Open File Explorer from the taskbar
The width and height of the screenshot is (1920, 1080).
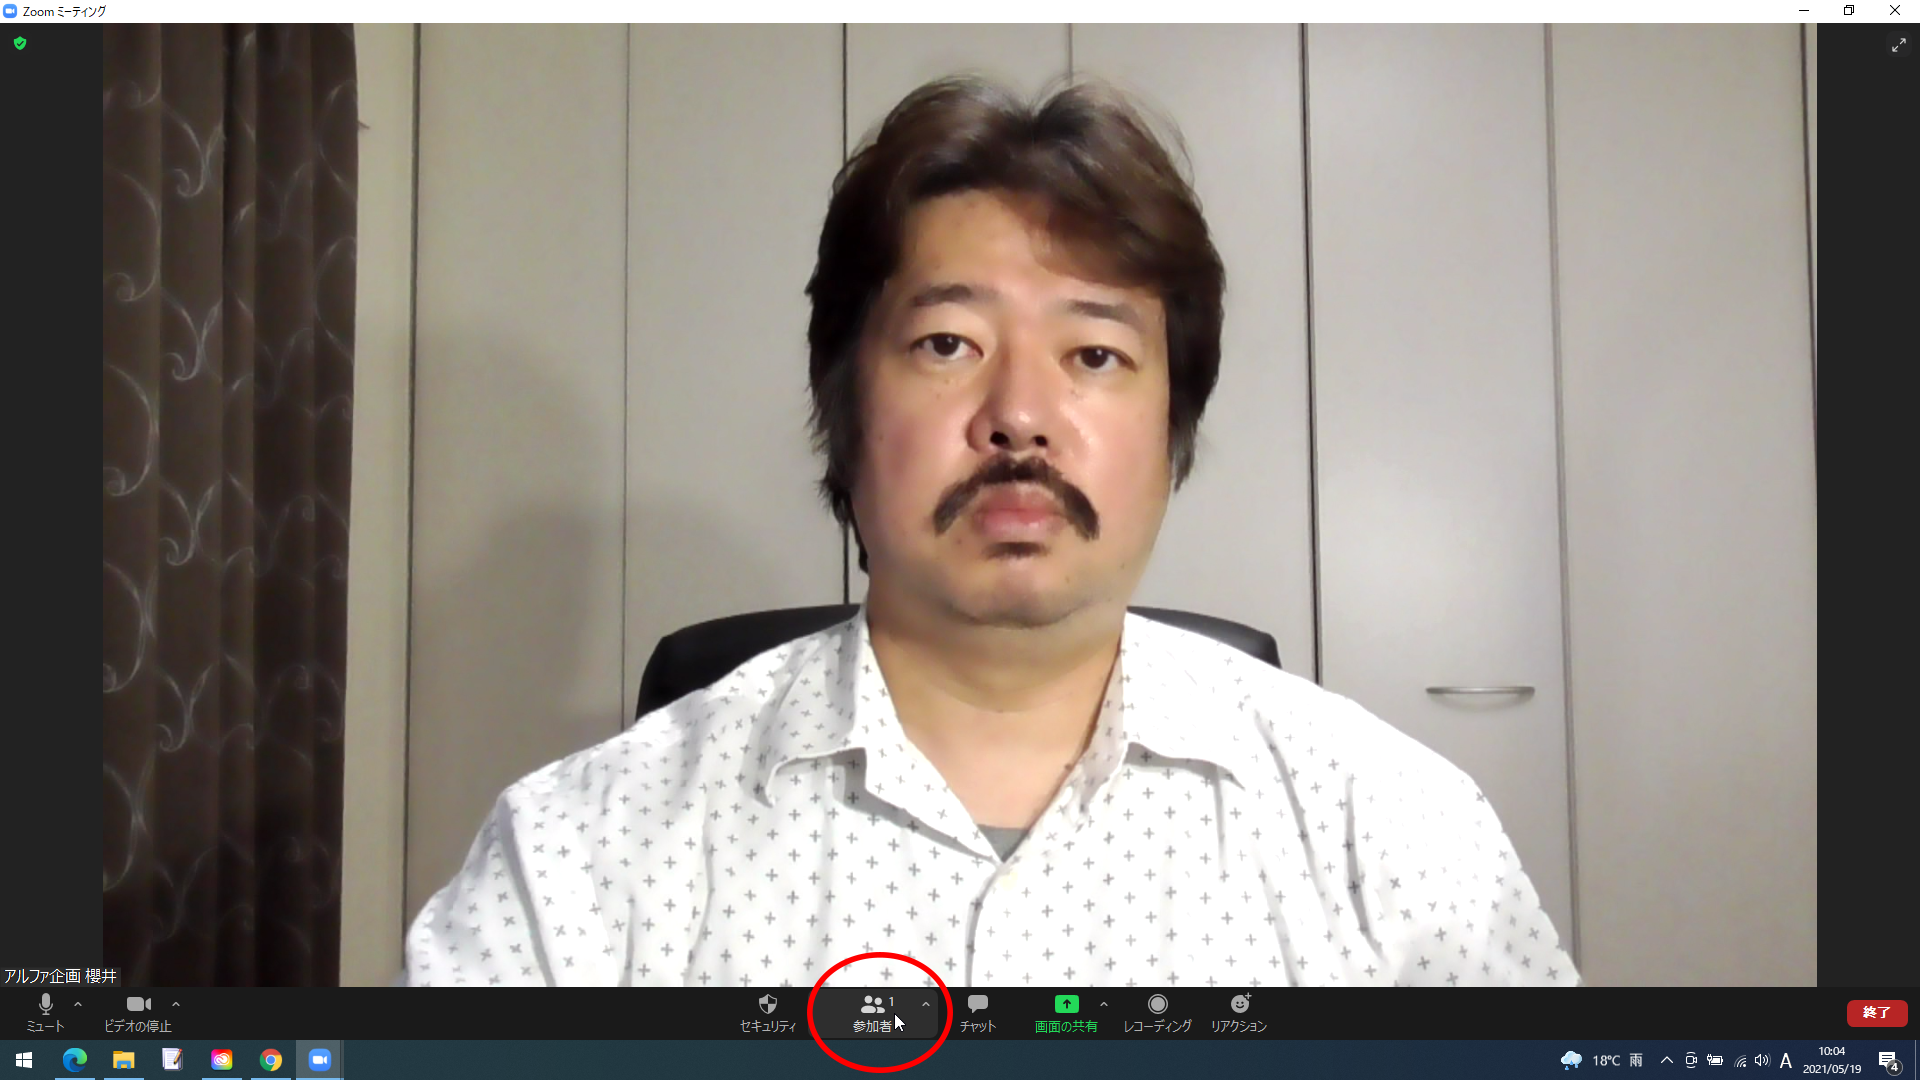124,1060
